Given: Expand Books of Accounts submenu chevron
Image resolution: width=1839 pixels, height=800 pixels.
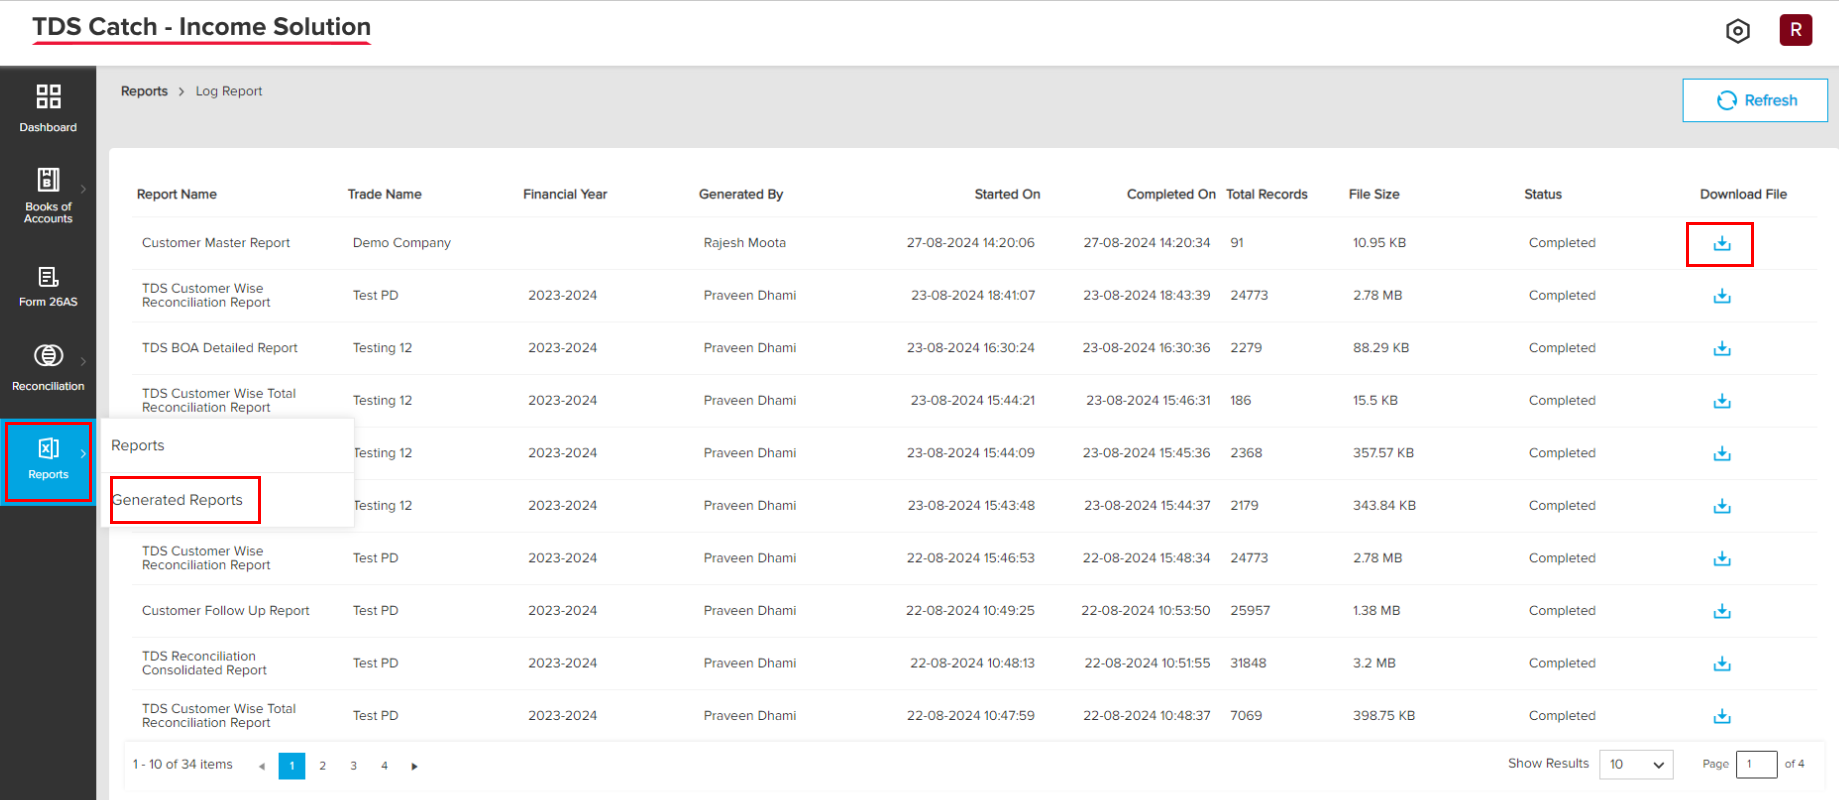Looking at the screenshot, I should click(84, 189).
